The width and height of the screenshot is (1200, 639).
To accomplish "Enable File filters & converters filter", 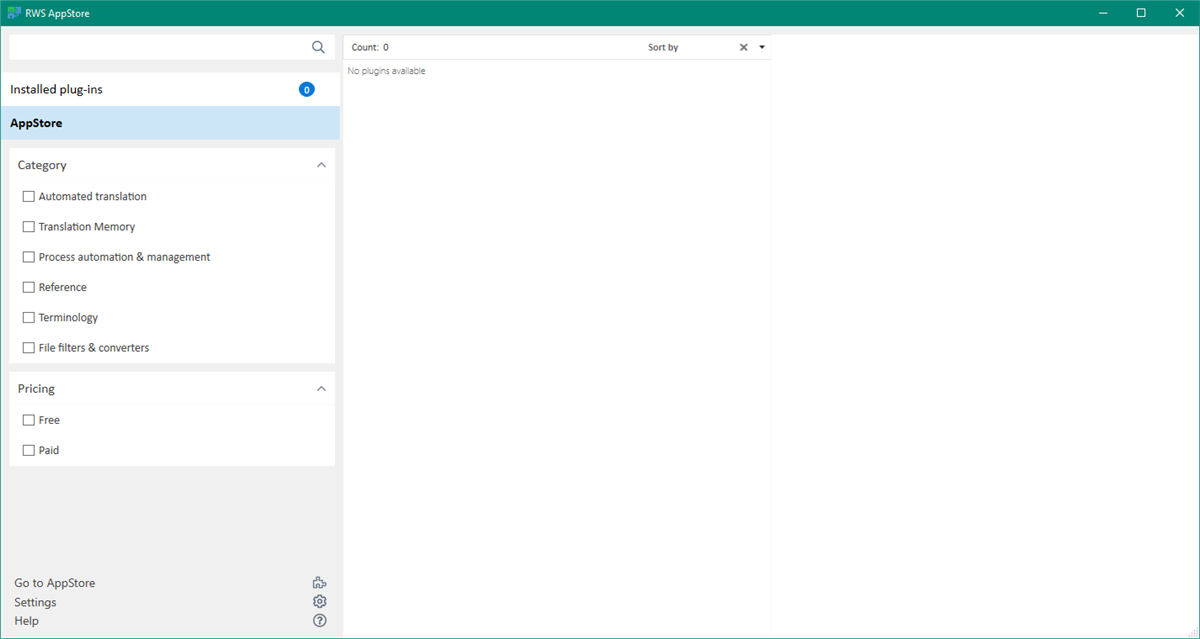I will [29, 348].
